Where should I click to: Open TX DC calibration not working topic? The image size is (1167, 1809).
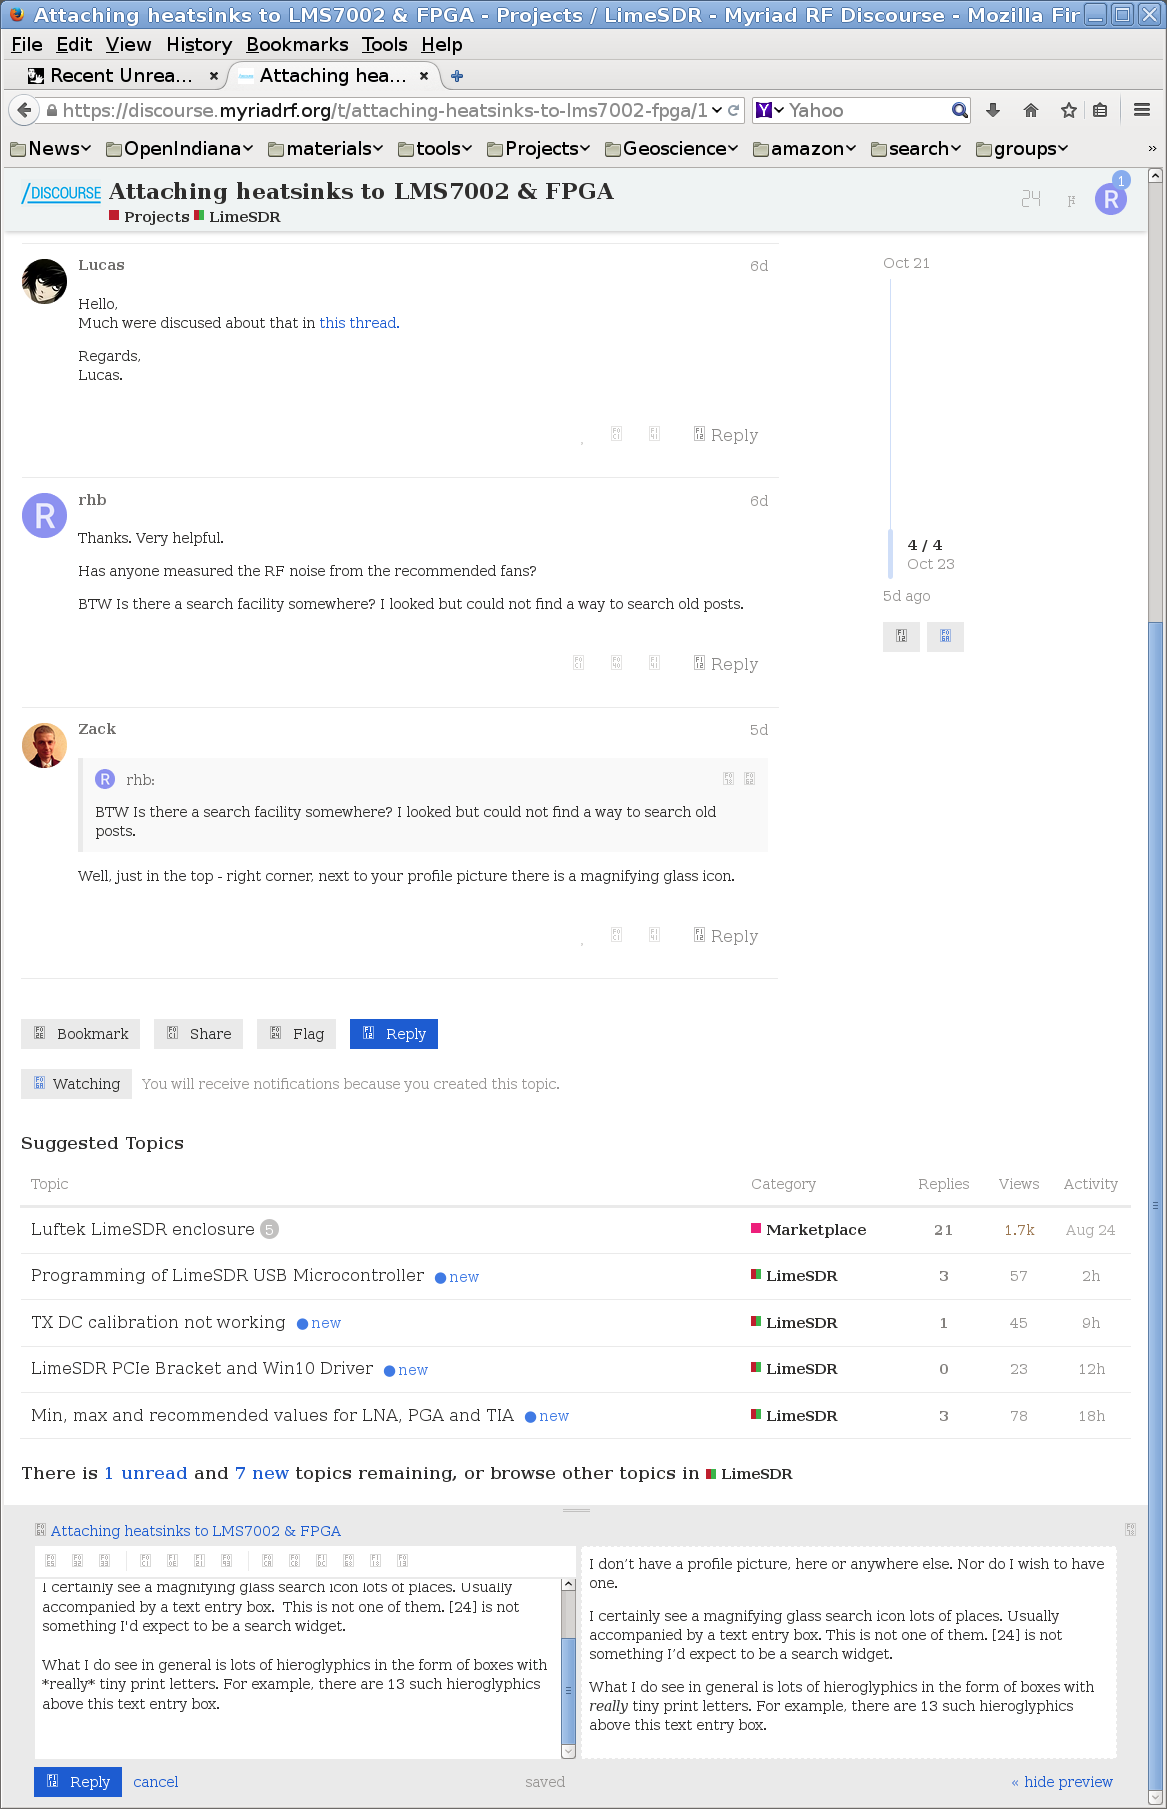tap(158, 1323)
